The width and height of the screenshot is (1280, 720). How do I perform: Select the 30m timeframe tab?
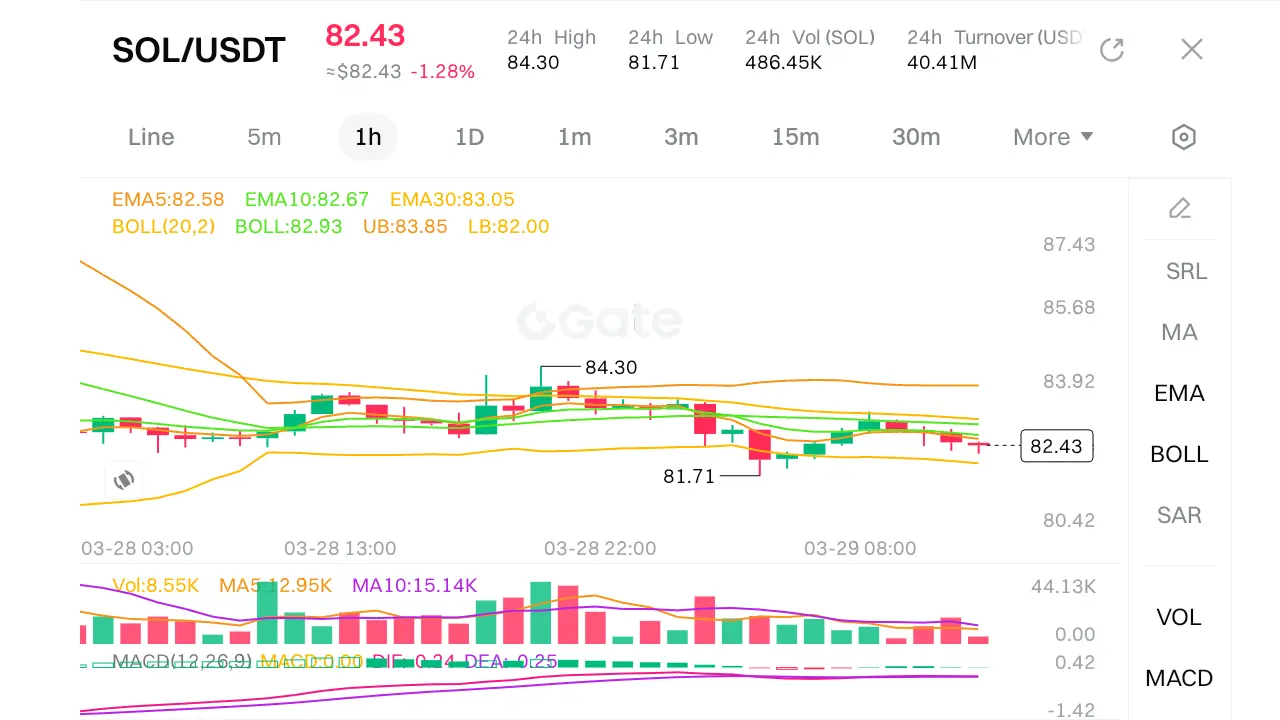coord(916,137)
